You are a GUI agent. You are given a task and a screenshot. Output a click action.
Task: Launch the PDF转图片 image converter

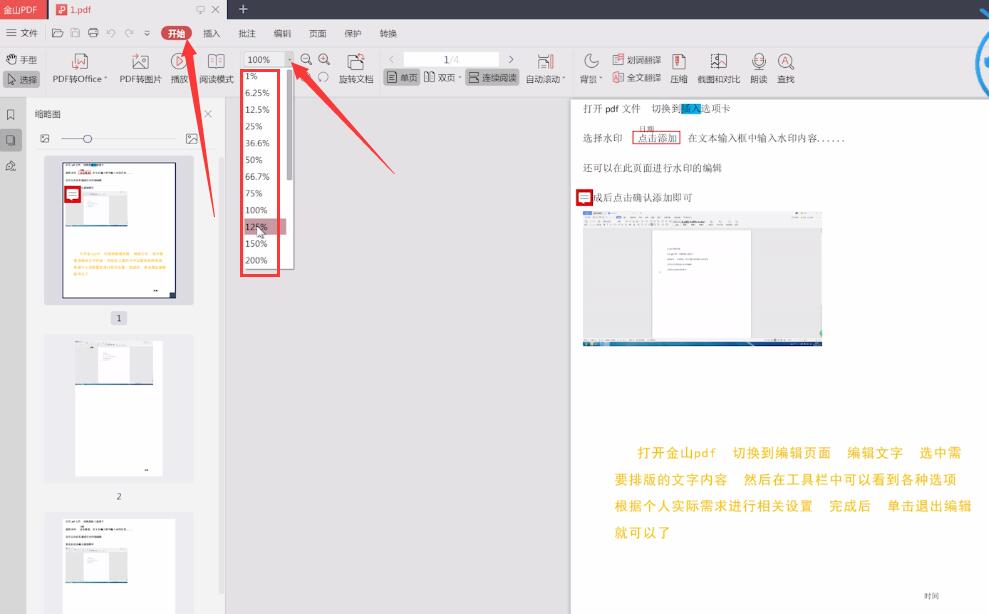point(140,69)
